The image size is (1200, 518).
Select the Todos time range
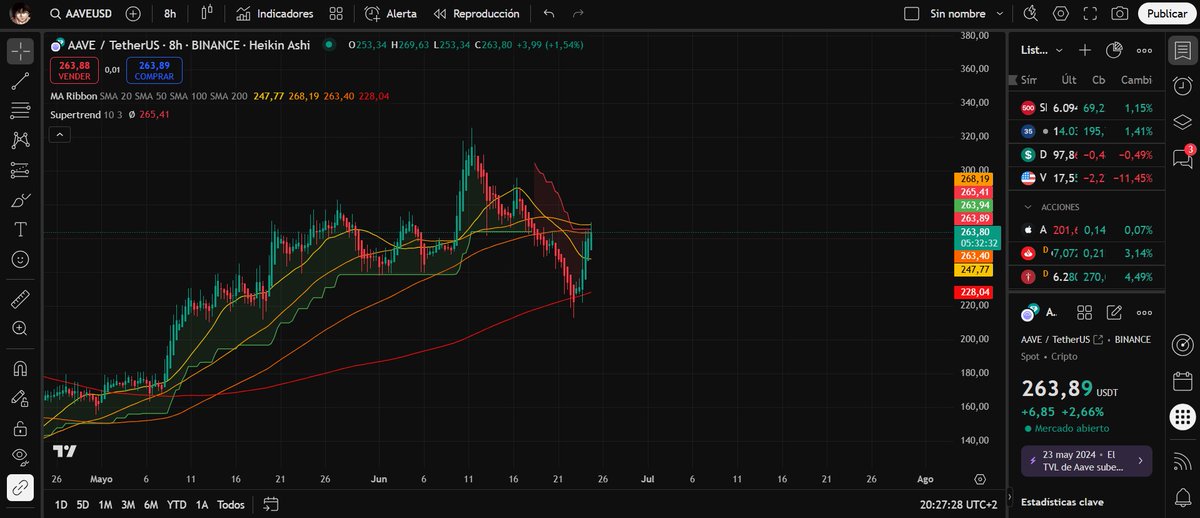[230, 505]
